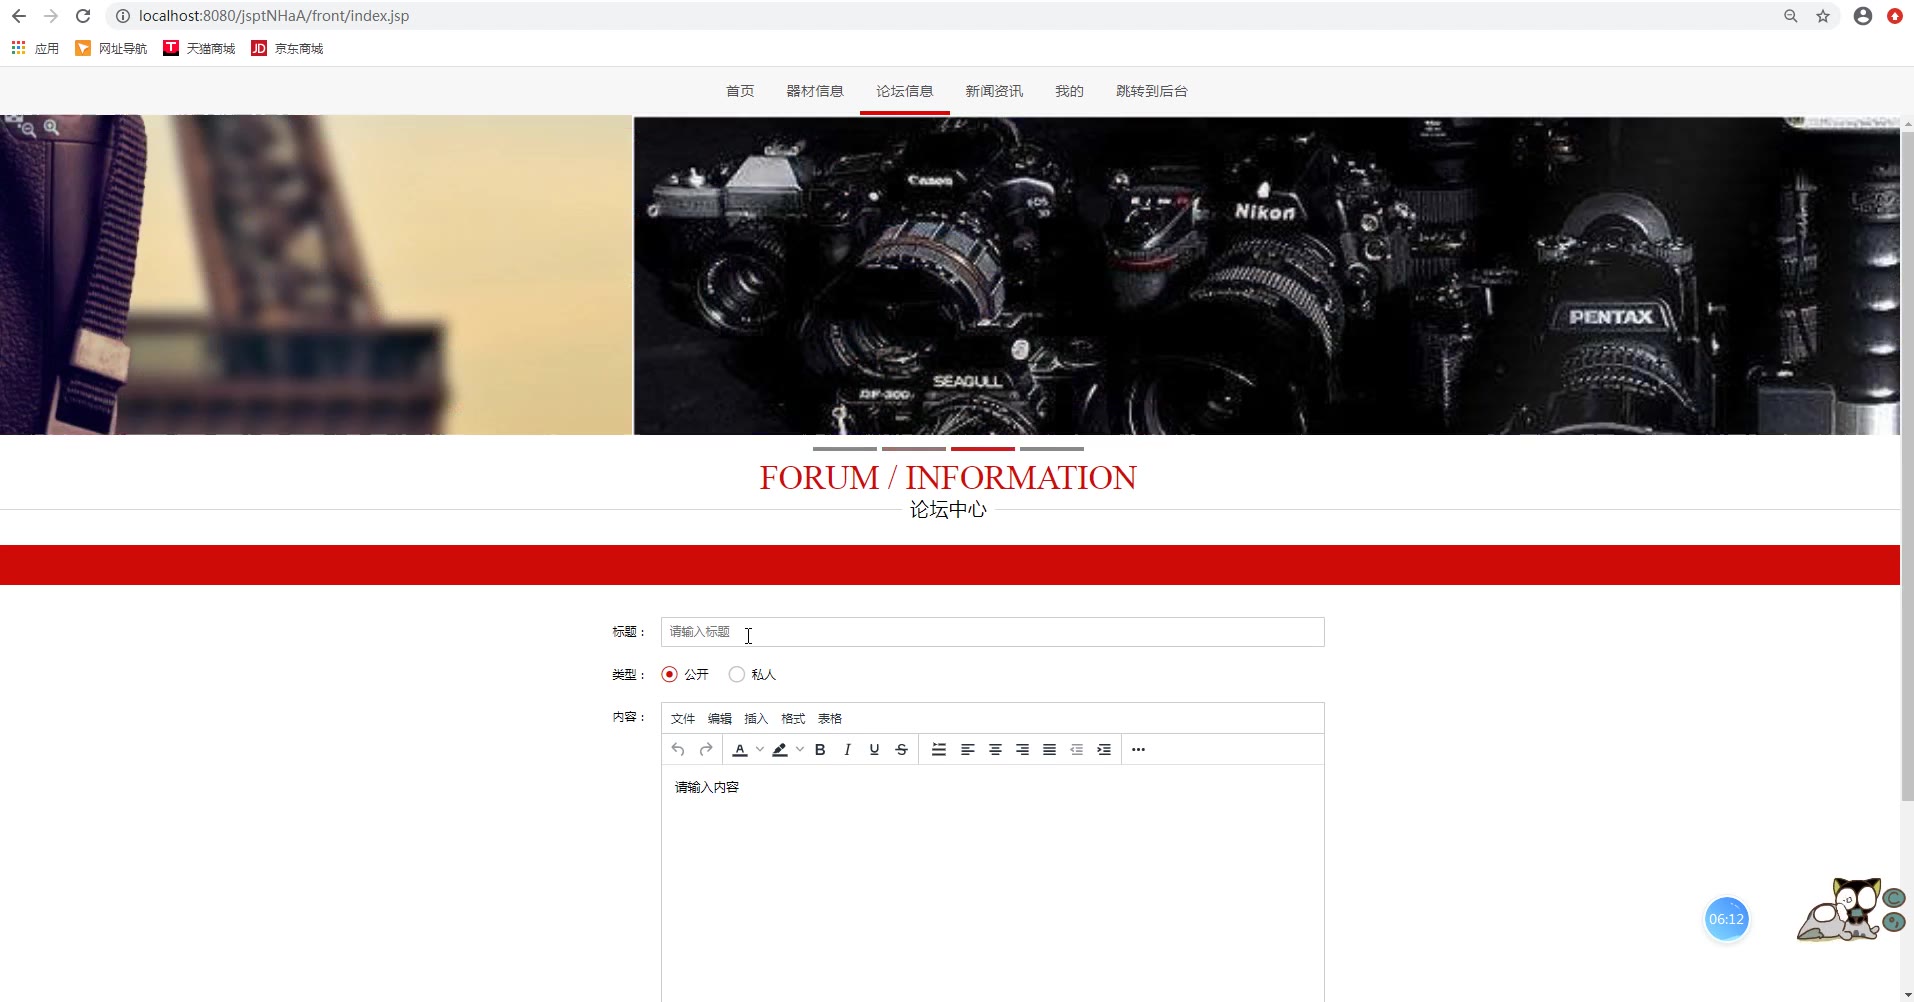The image size is (1914, 1002).
Task: Align text right
Action: tap(1022, 749)
